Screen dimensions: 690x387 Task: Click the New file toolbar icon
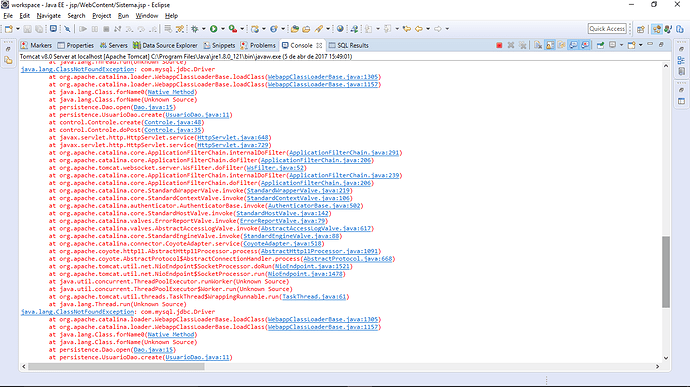[x=9, y=29]
